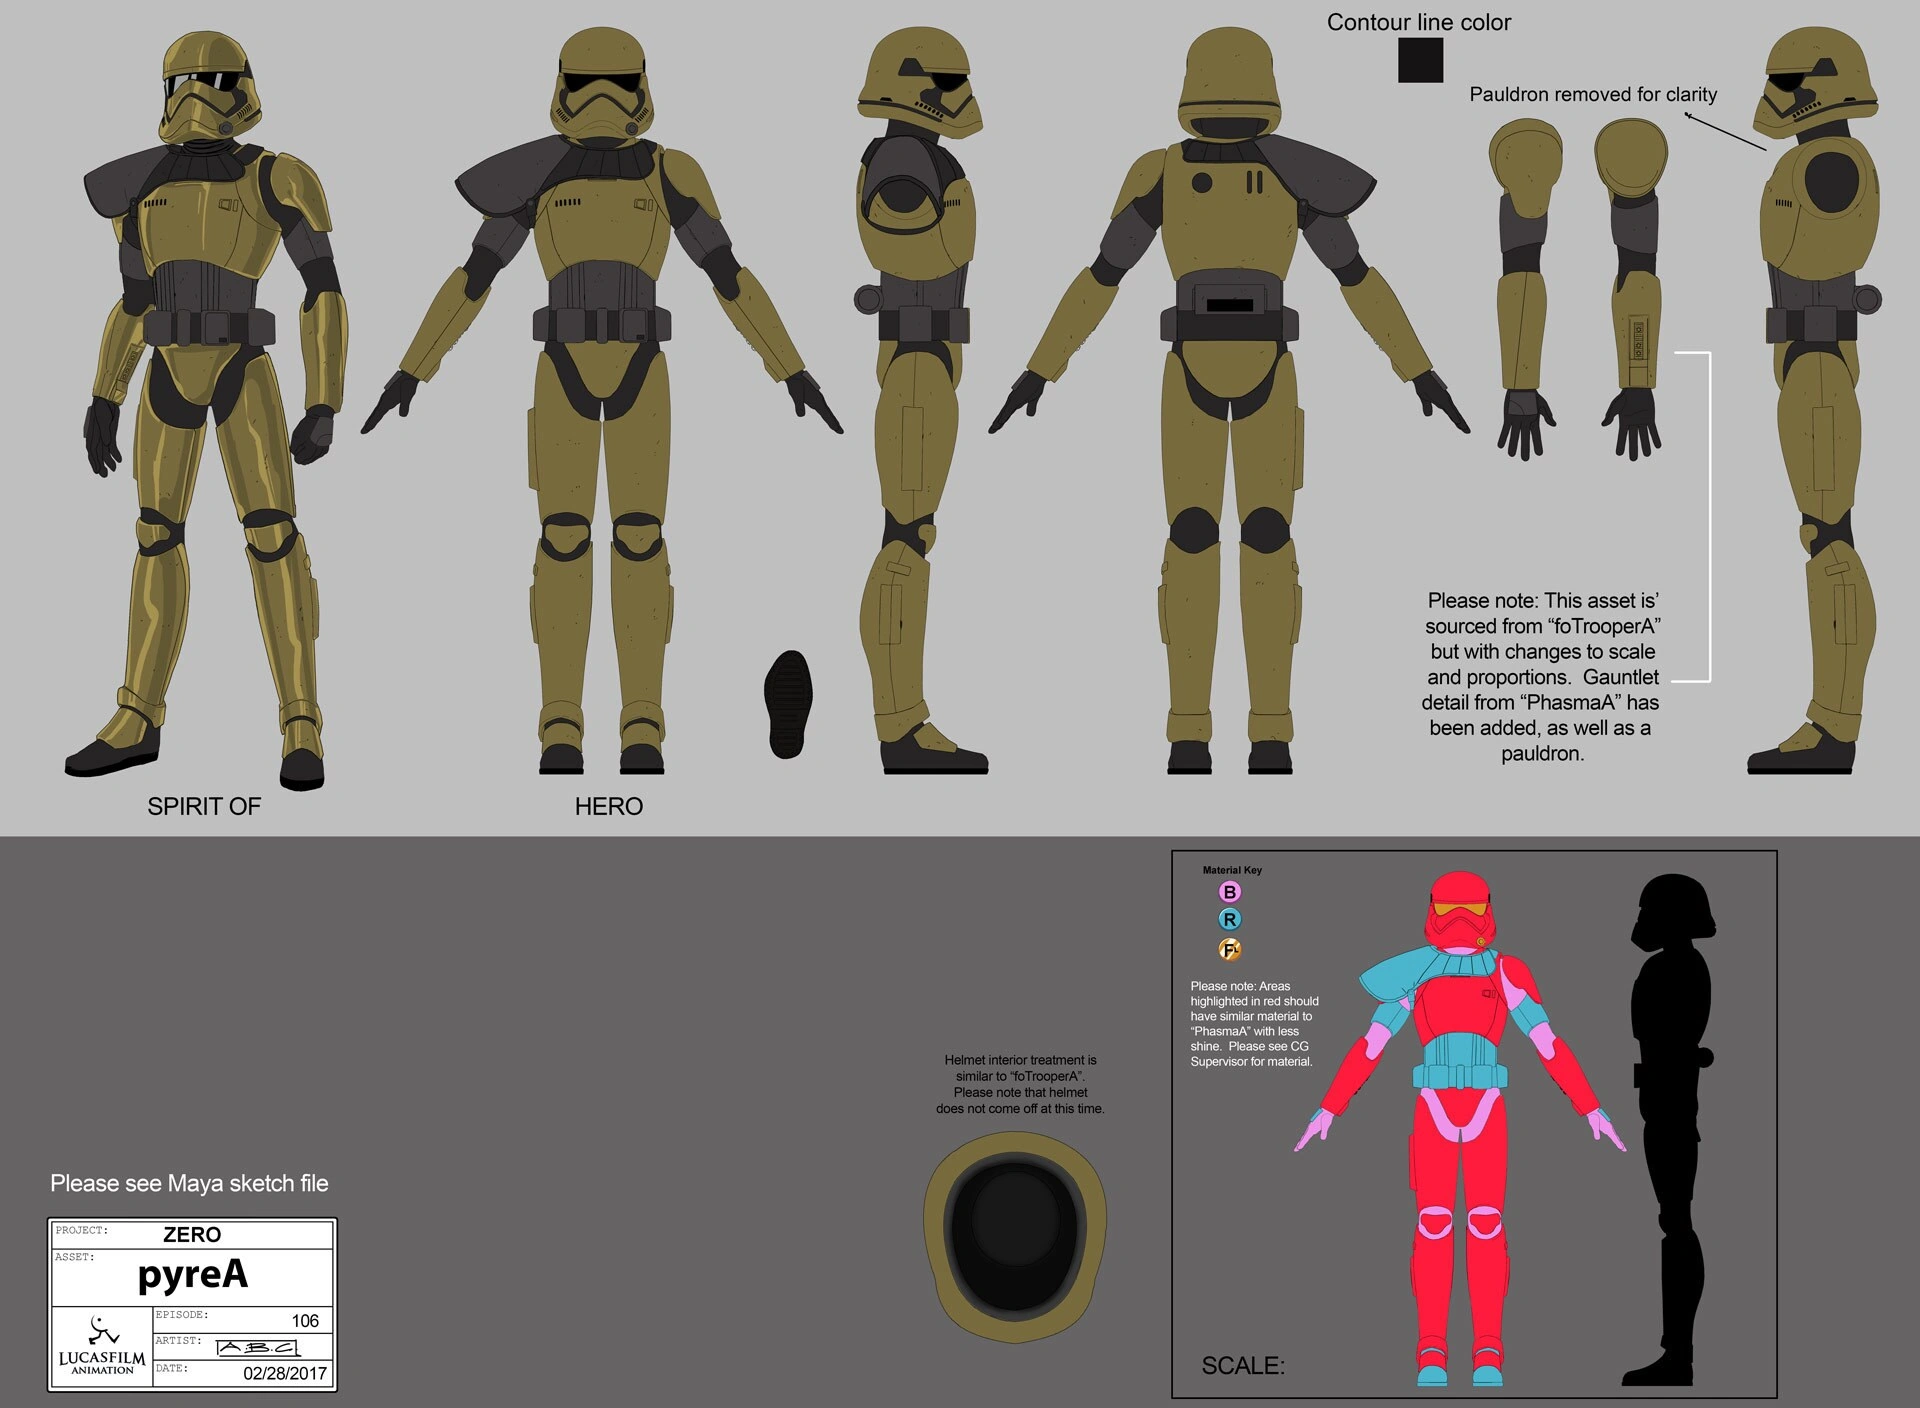The height and width of the screenshot is (1408, 1920).
Task: Click the ZERO project name field
Action: coord(192,1235)
